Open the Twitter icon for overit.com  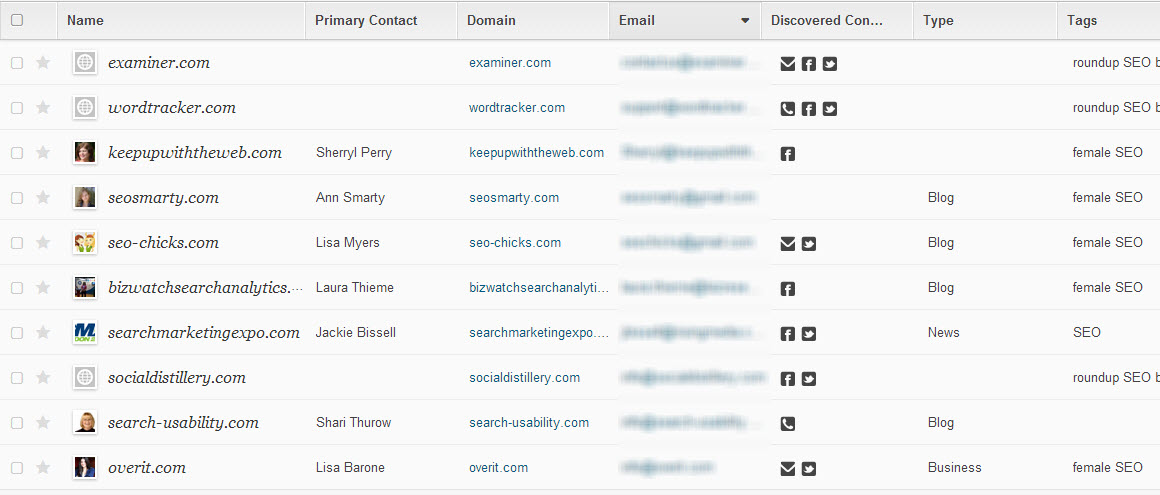point(809,469)
